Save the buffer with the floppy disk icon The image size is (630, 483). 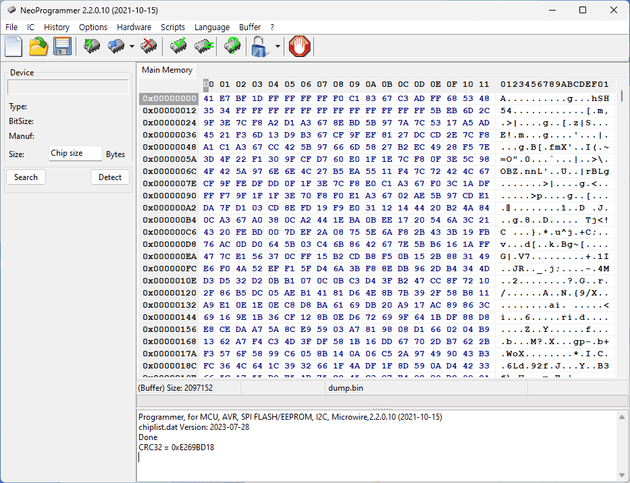tap(62, 46)
